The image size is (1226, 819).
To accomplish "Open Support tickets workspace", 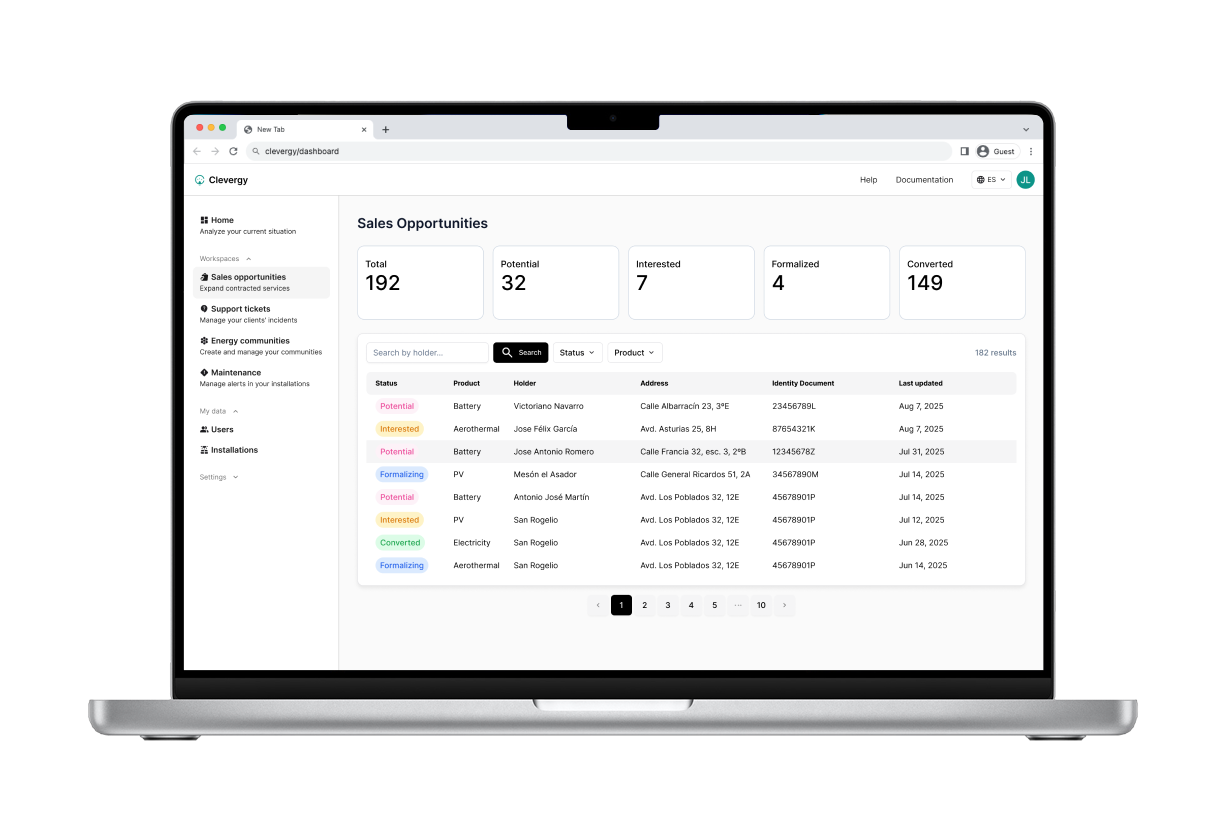I will (261, 314).
